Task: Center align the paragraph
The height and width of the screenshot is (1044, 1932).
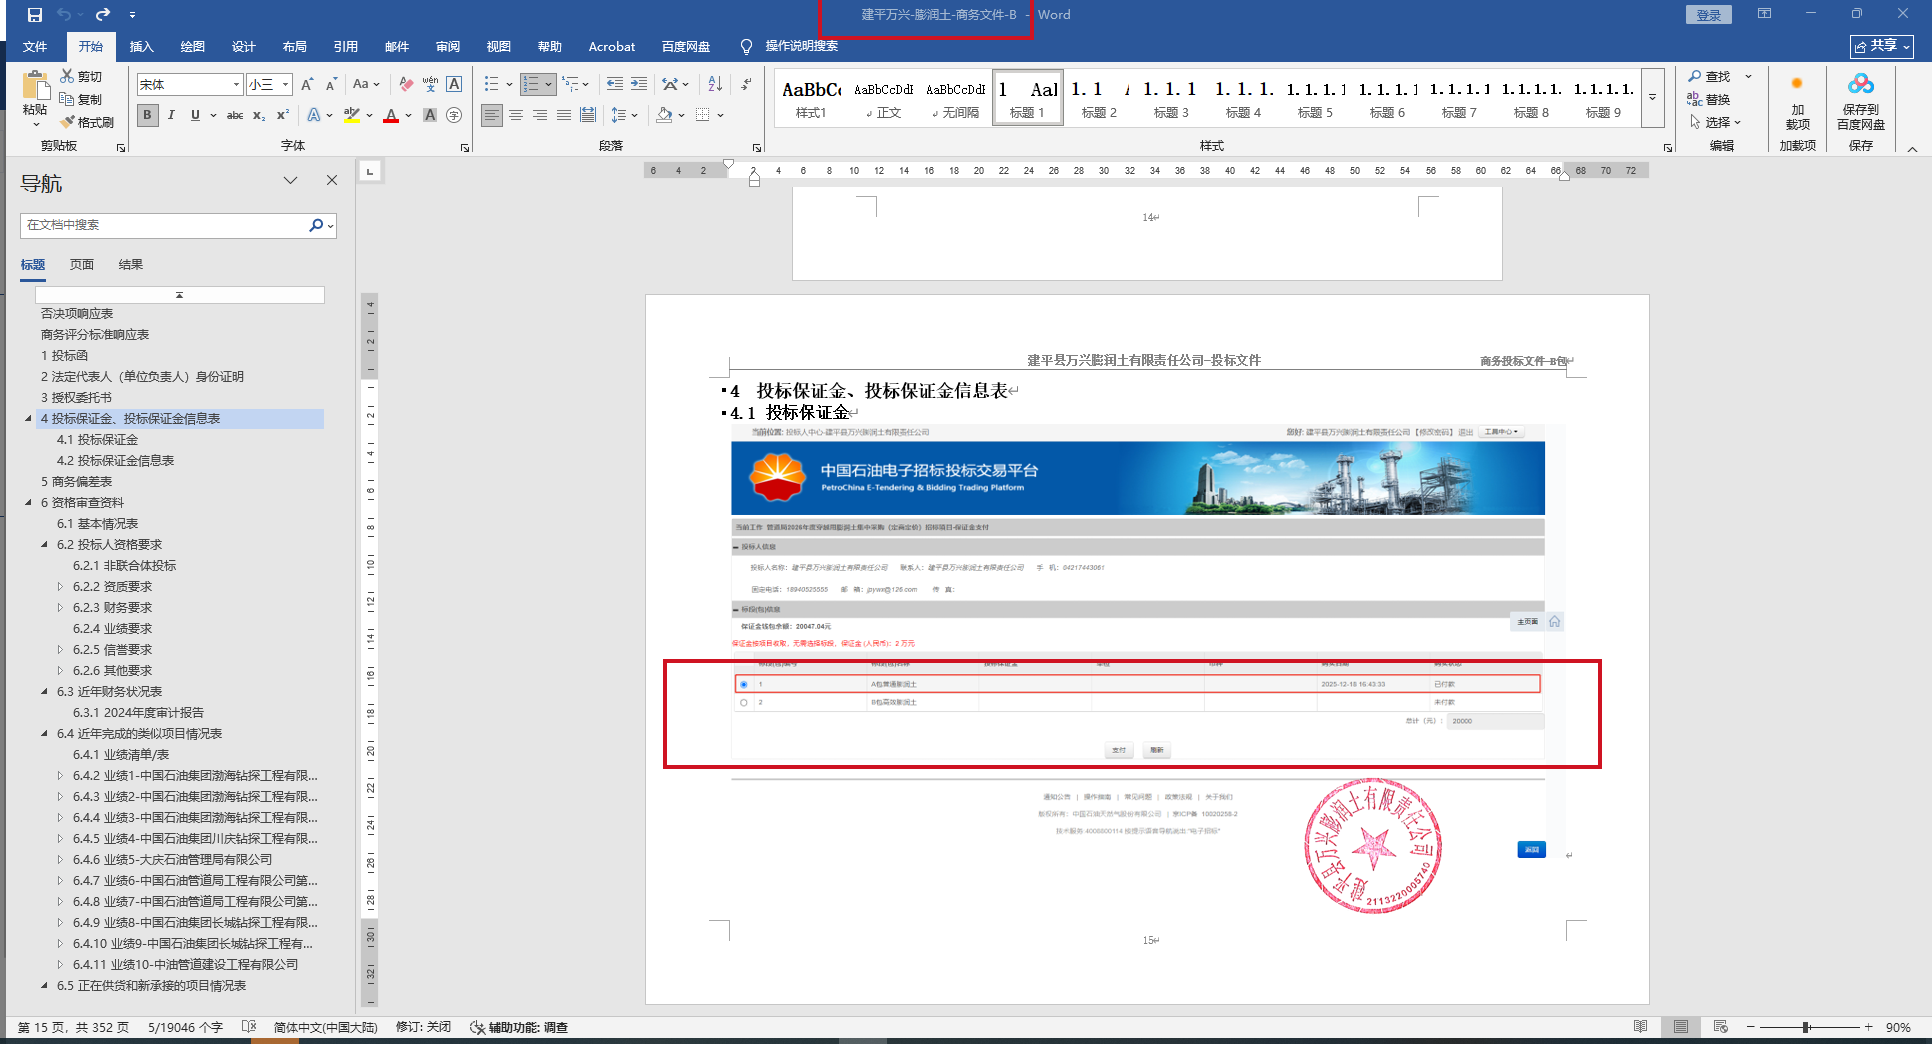Action: pos(516,115)
